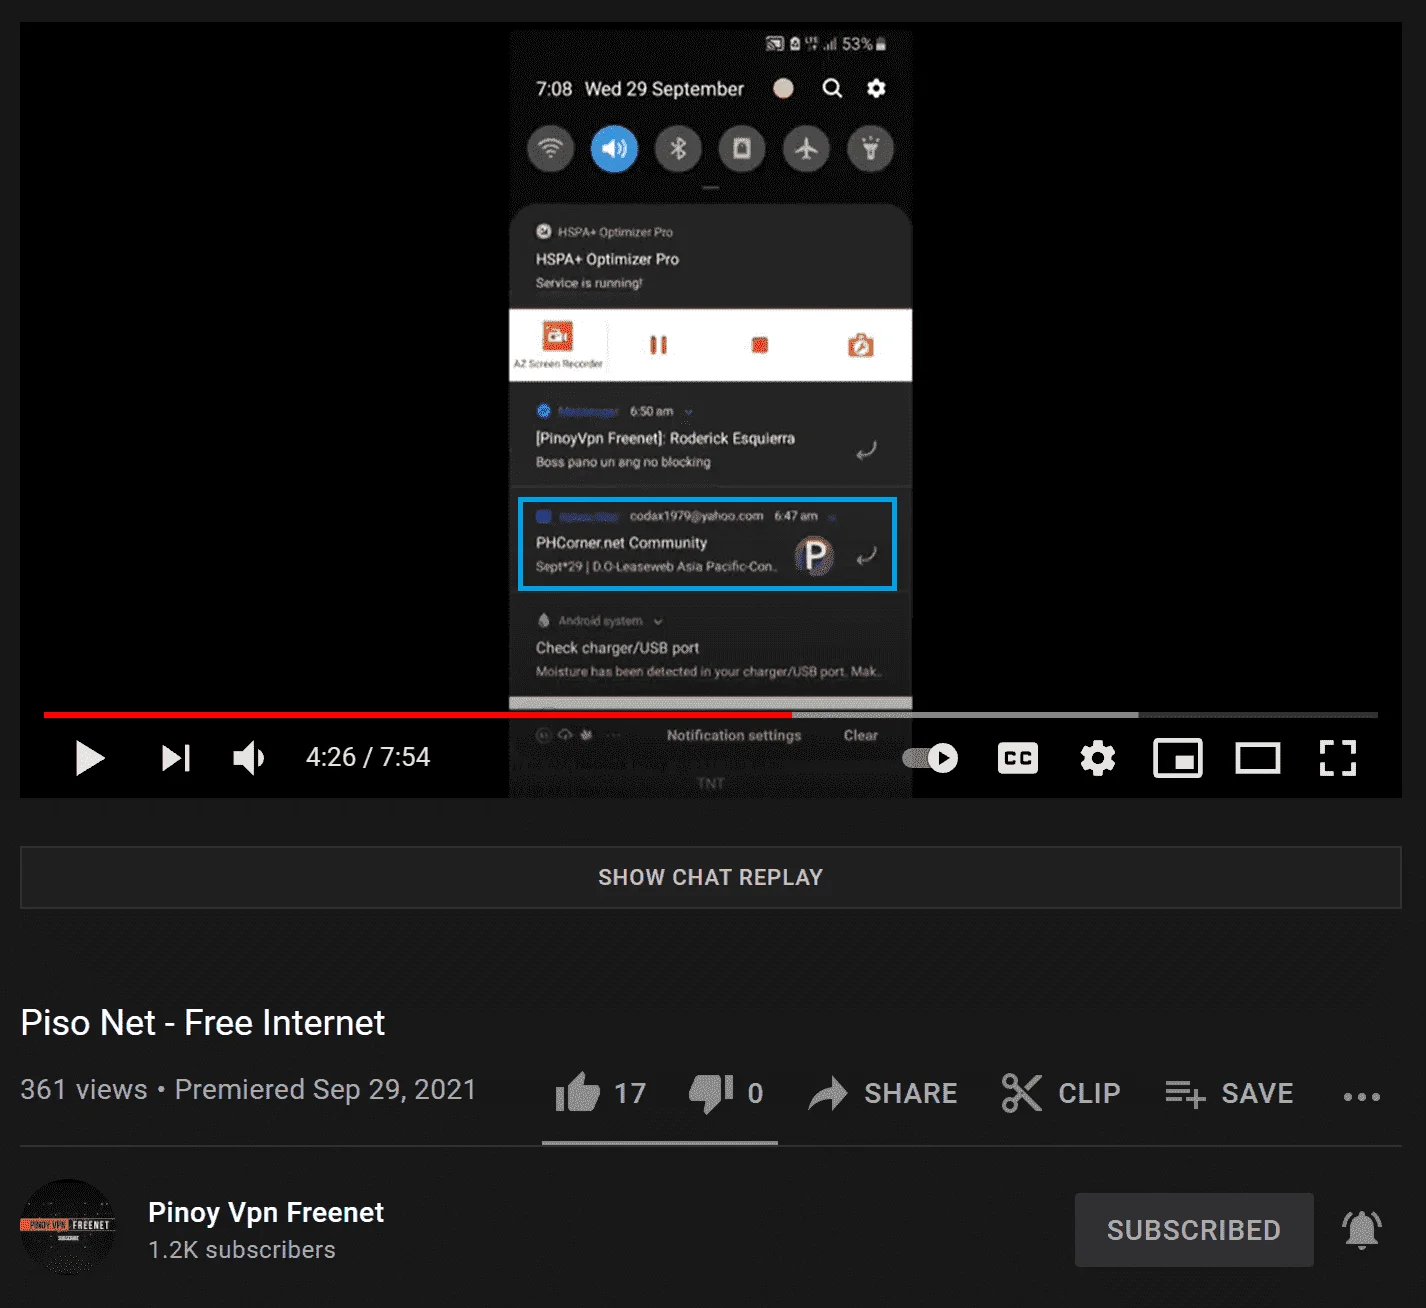Viewport: 1426px width, 1308px height.
Task: Click reply arrow on Roderick Esquierra notification
Action: click(x=866, y=450)
